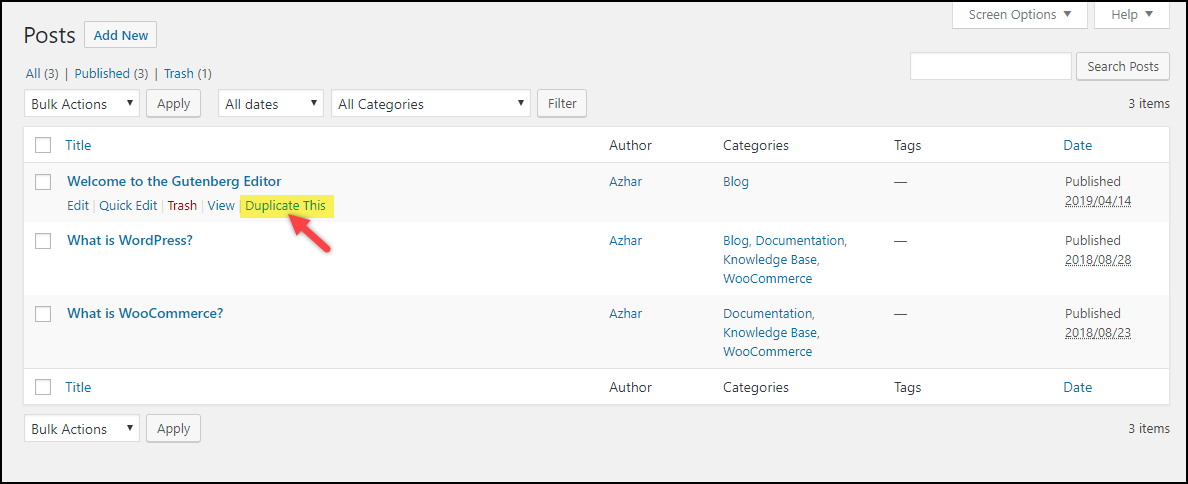The height and width of the screenshot is (484, 1188).
Task: Show All (3) posts filter
Action: pos(42,73)
